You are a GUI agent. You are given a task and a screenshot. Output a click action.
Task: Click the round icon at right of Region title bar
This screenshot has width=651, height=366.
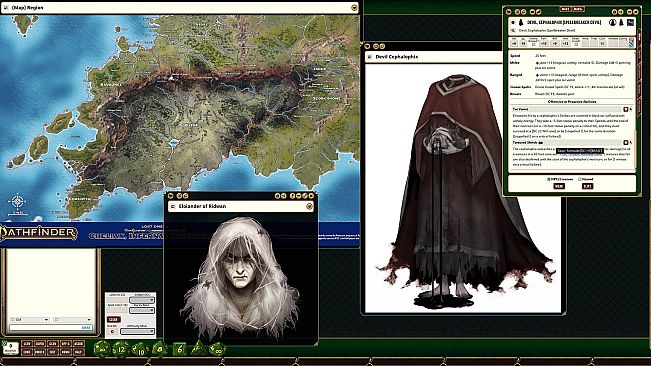pyautogui.click(x=354, y=7)
